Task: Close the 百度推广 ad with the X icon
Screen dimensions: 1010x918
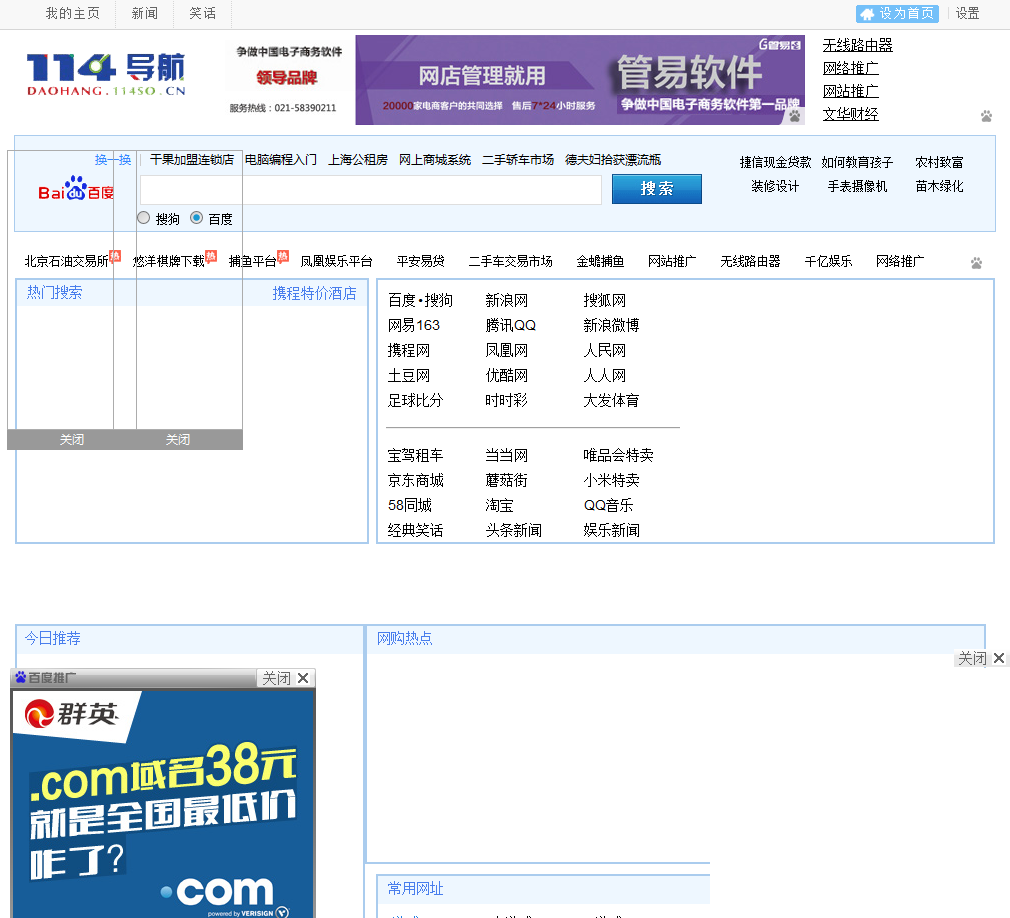Action: pyautogui.click(x=303, y=678)
